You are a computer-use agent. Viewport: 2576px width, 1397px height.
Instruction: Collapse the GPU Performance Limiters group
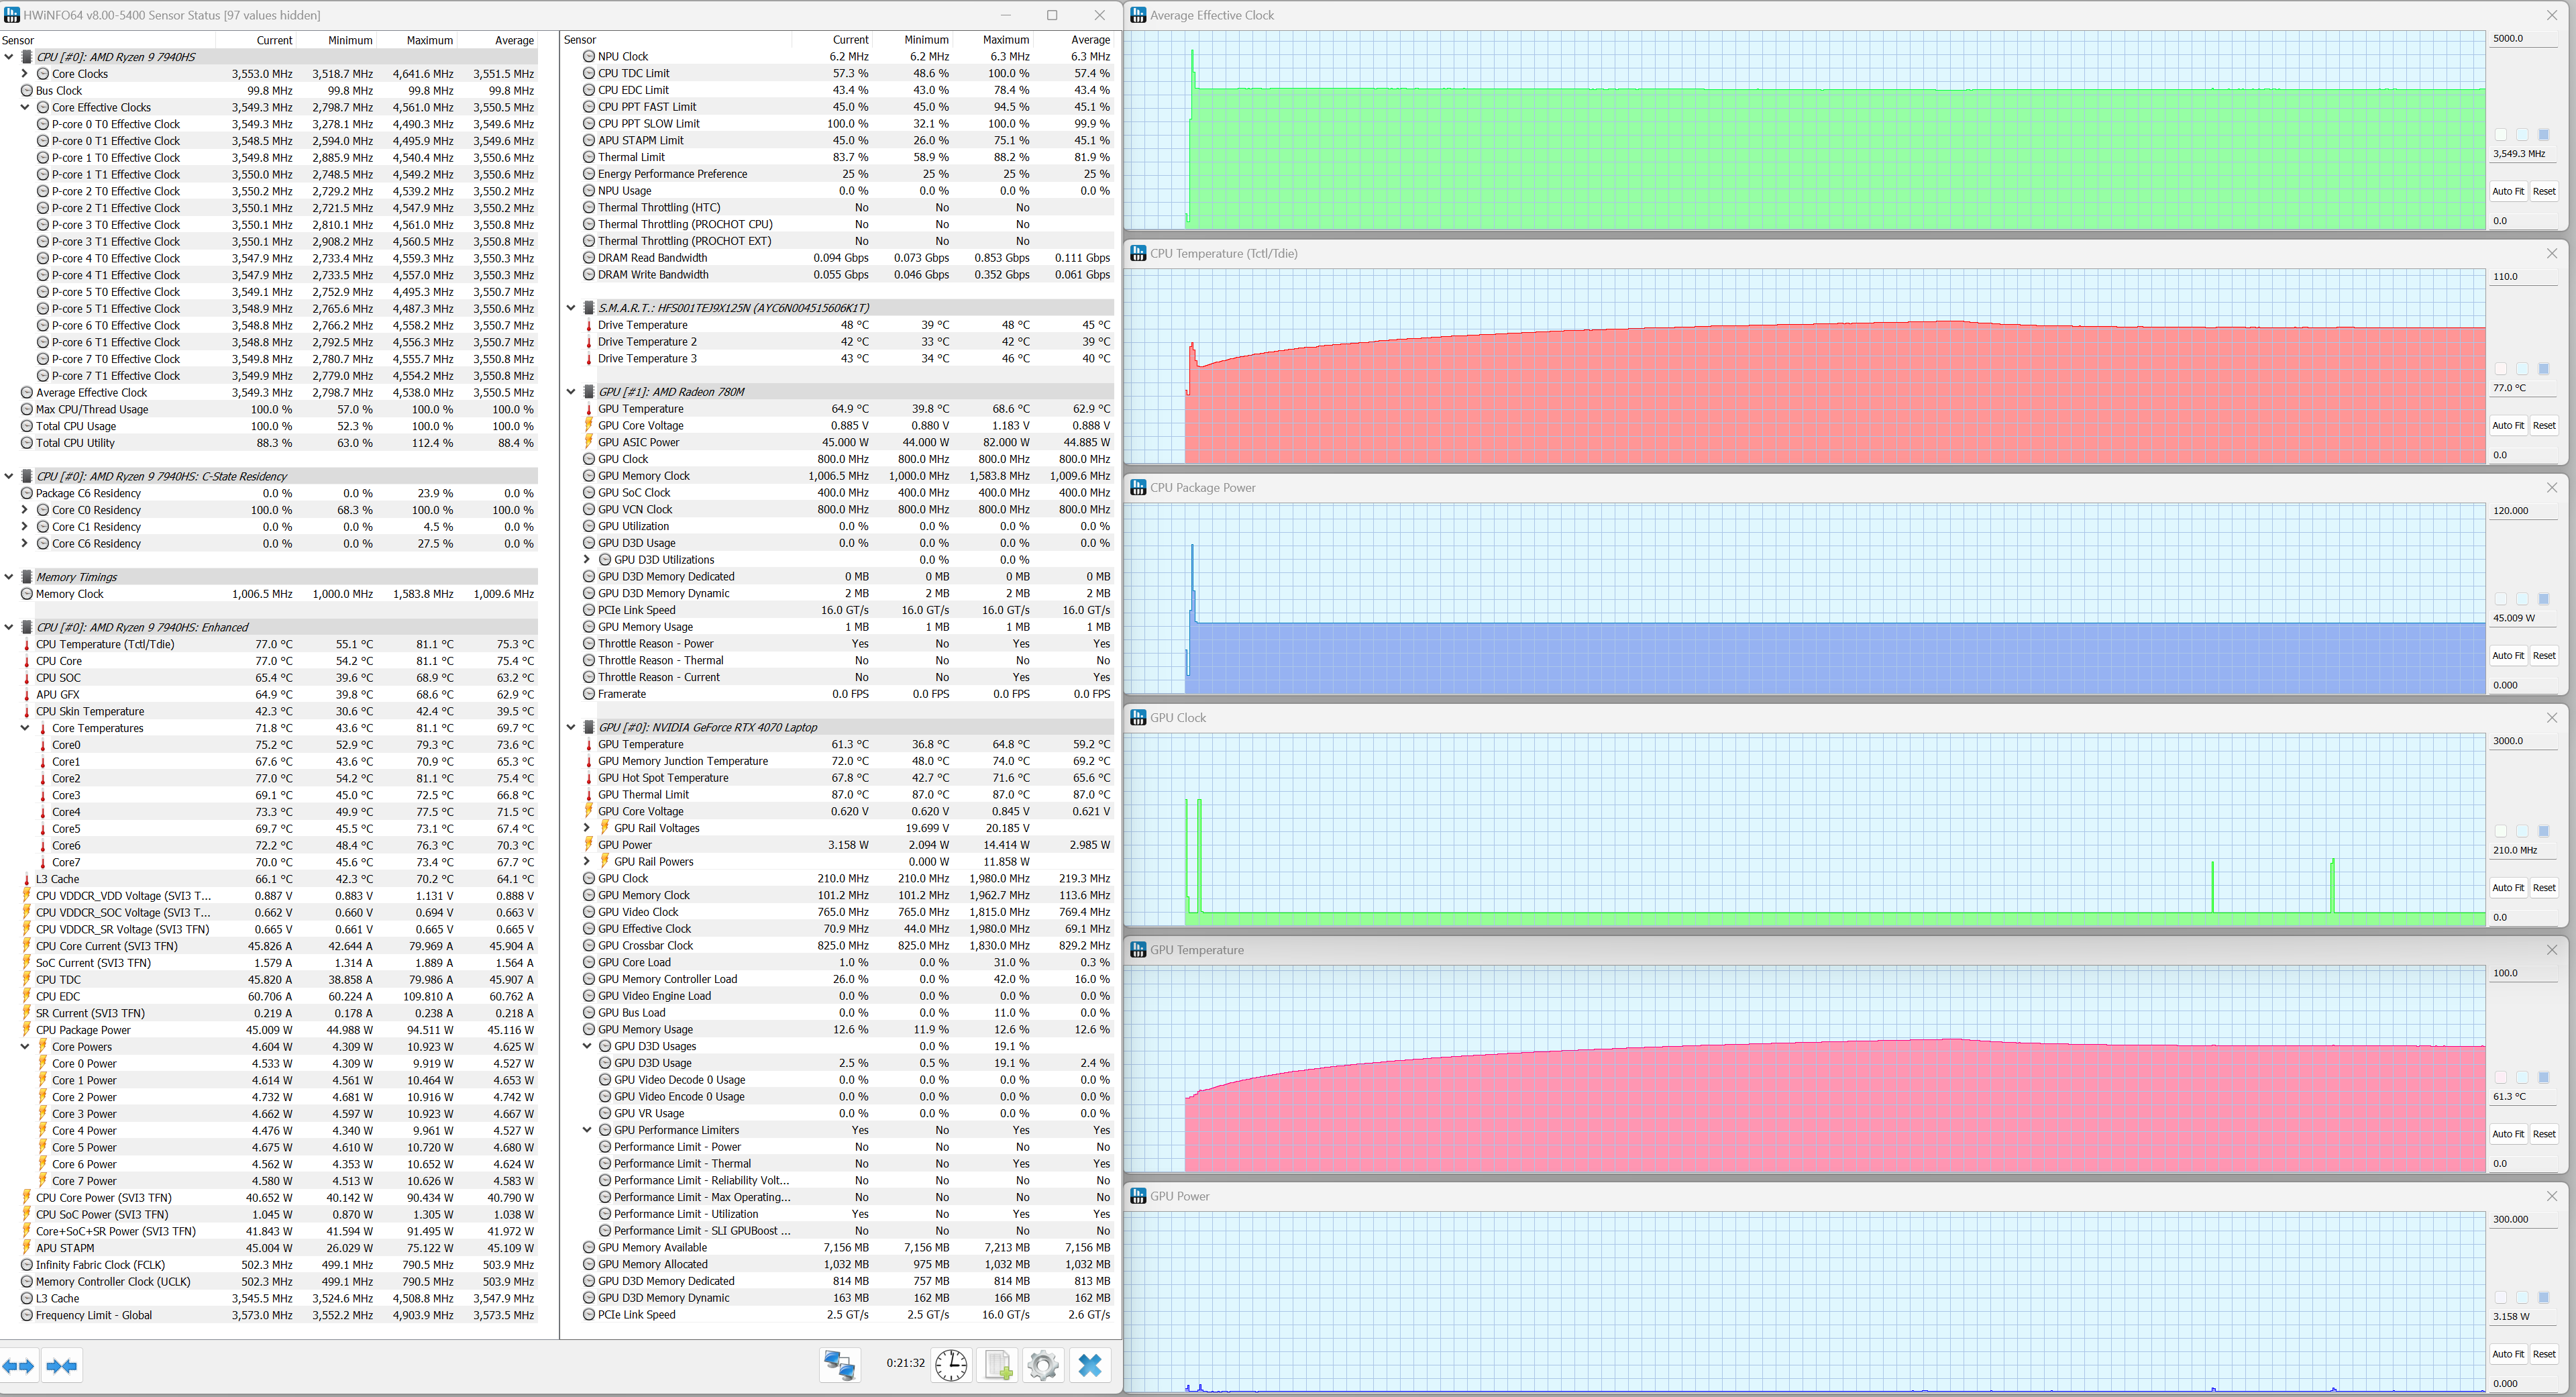coord(587,1130)
